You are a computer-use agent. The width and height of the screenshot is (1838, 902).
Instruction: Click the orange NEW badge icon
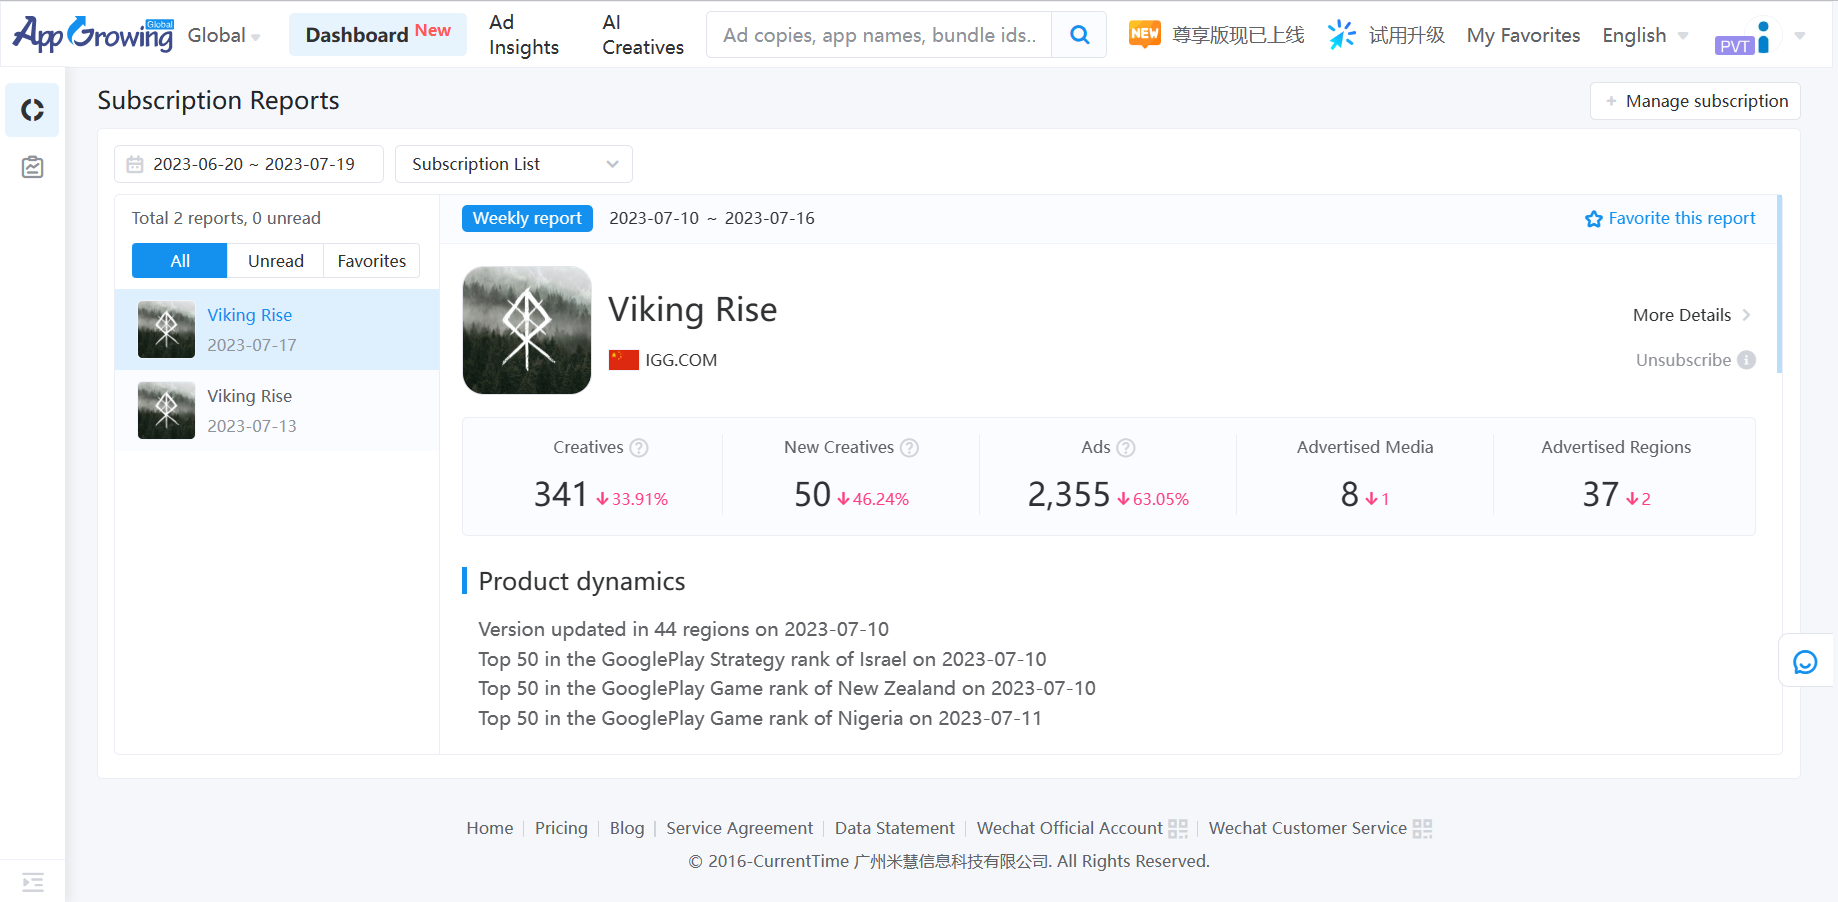(1144, 34)
